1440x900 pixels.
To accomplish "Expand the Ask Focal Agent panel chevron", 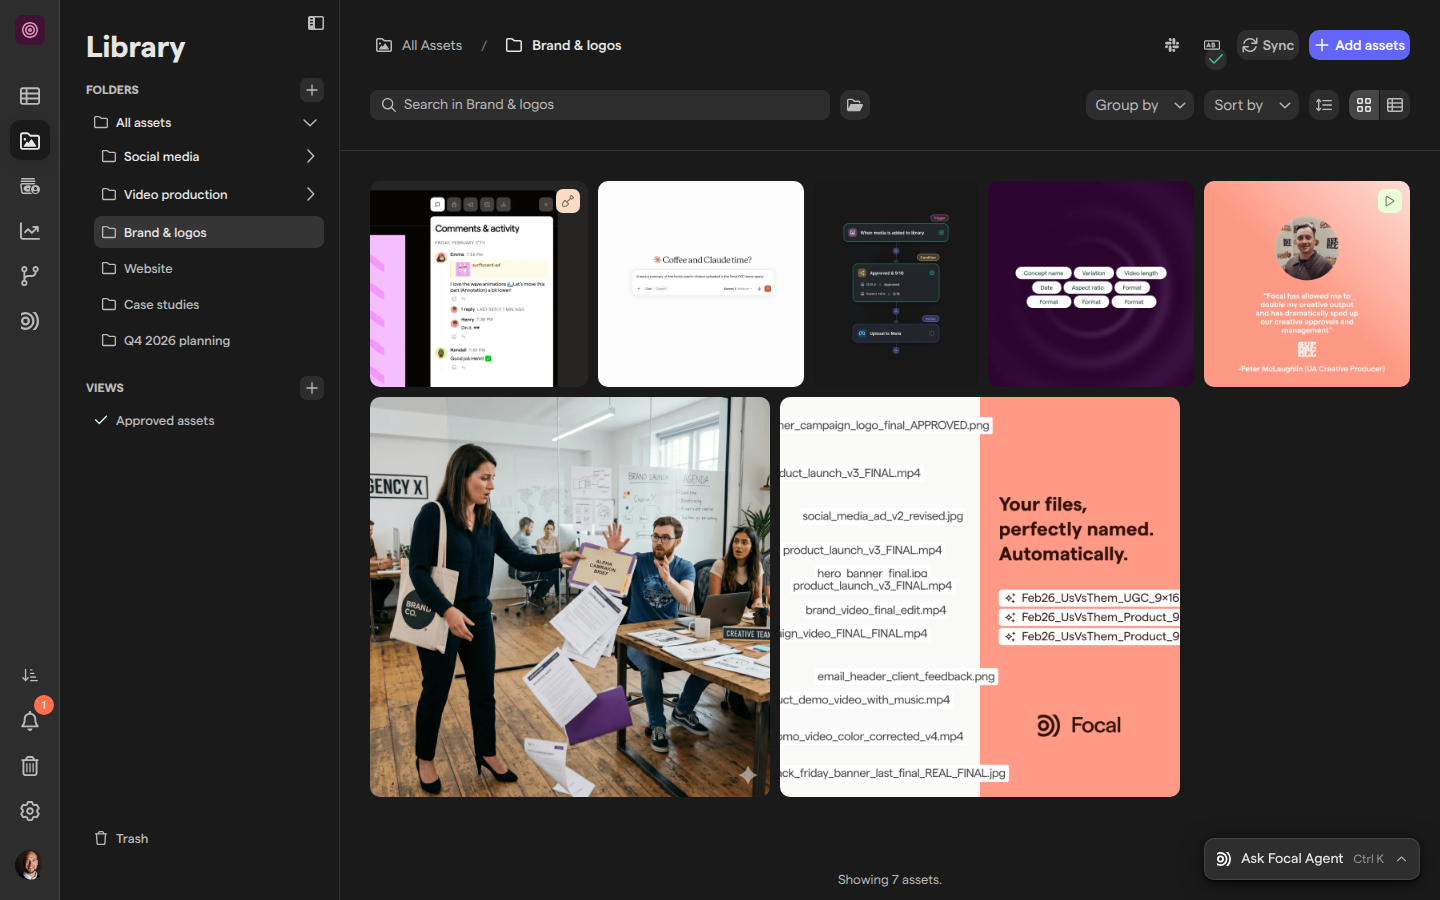I will (x=1402, y=859).
